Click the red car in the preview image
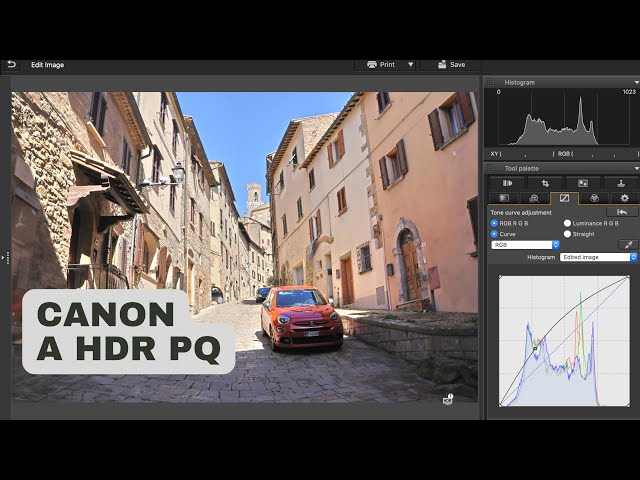Screen dimensions: 640x480 click(x=302, y=318)
